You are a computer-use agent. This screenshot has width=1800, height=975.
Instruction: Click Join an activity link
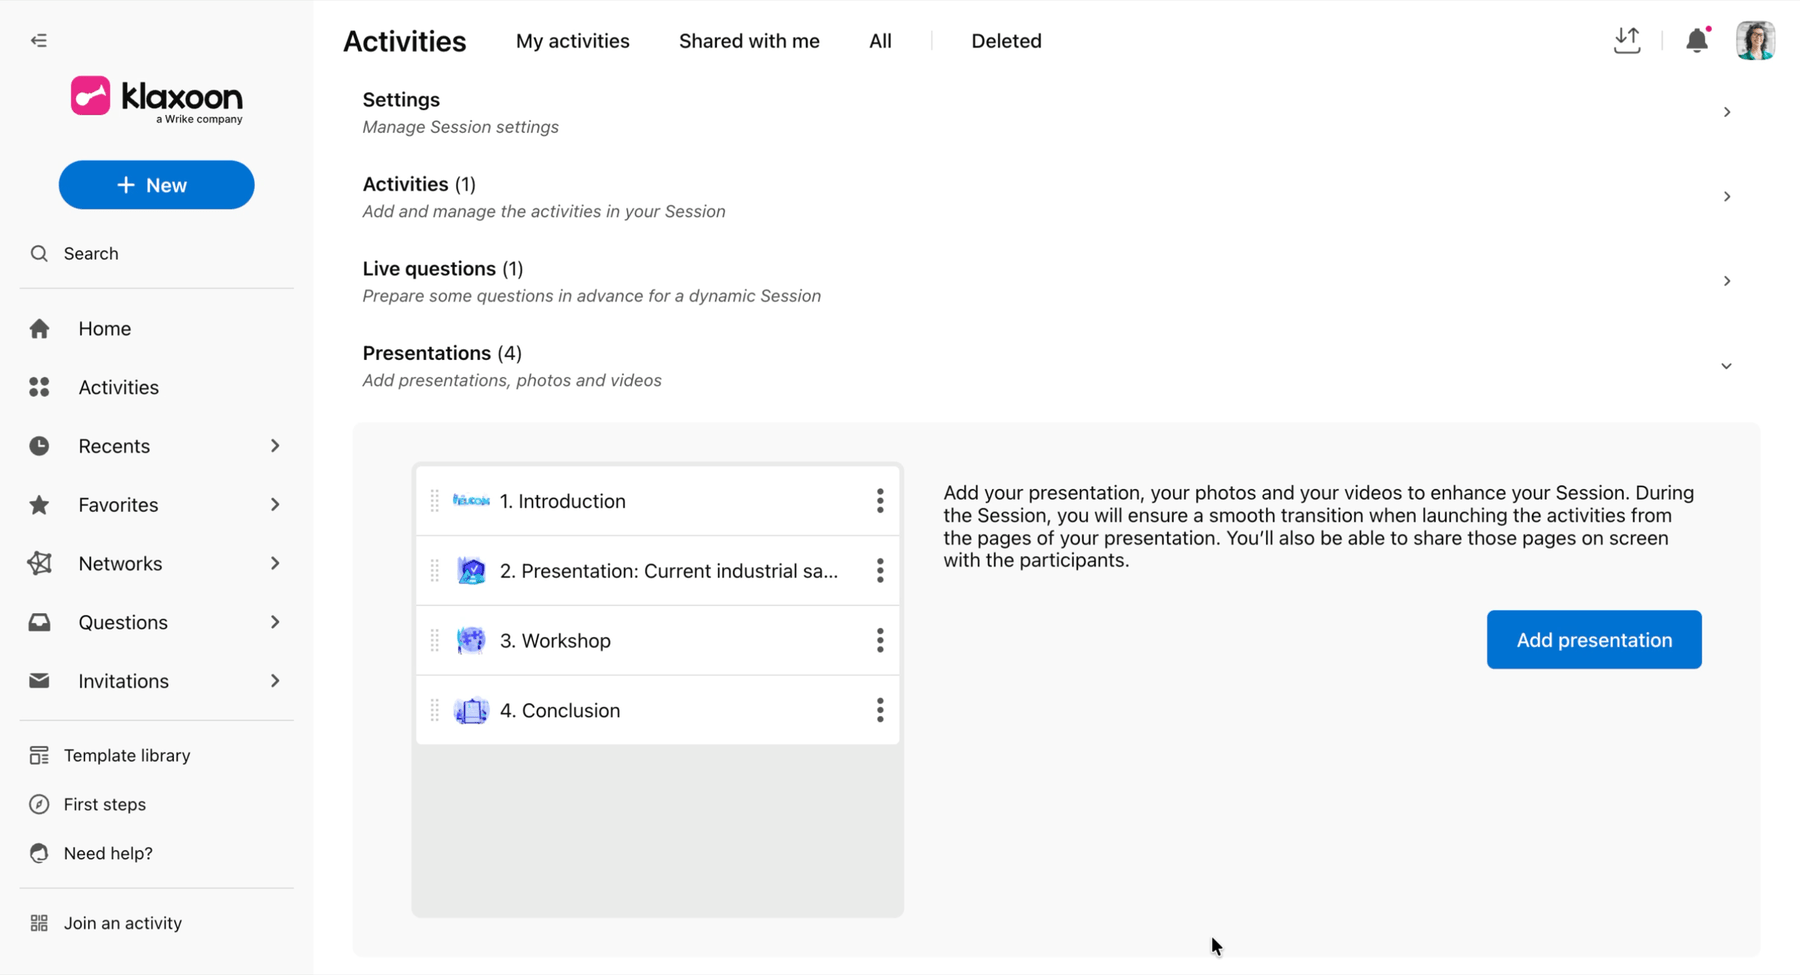click(123, 923)
